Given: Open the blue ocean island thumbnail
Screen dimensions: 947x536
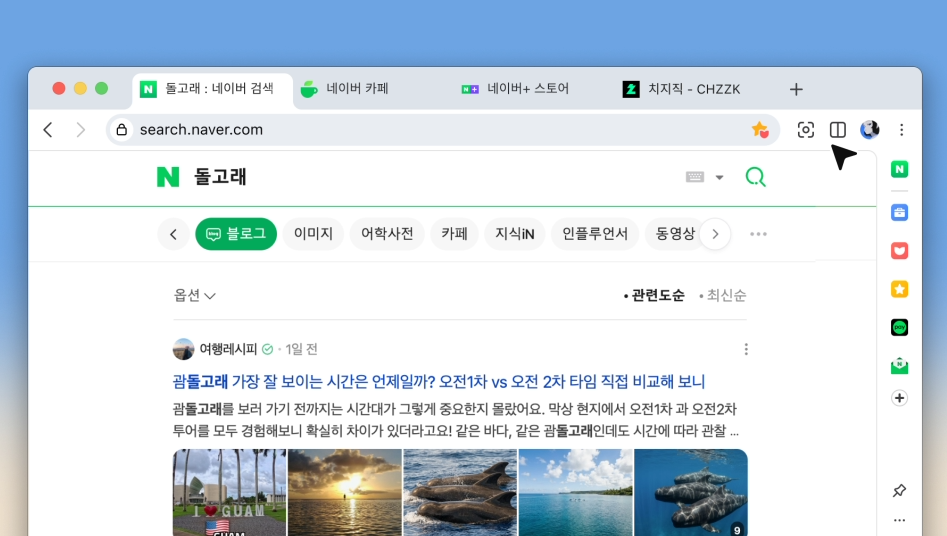Looking at the screenshot, I should tap(576, 492).
